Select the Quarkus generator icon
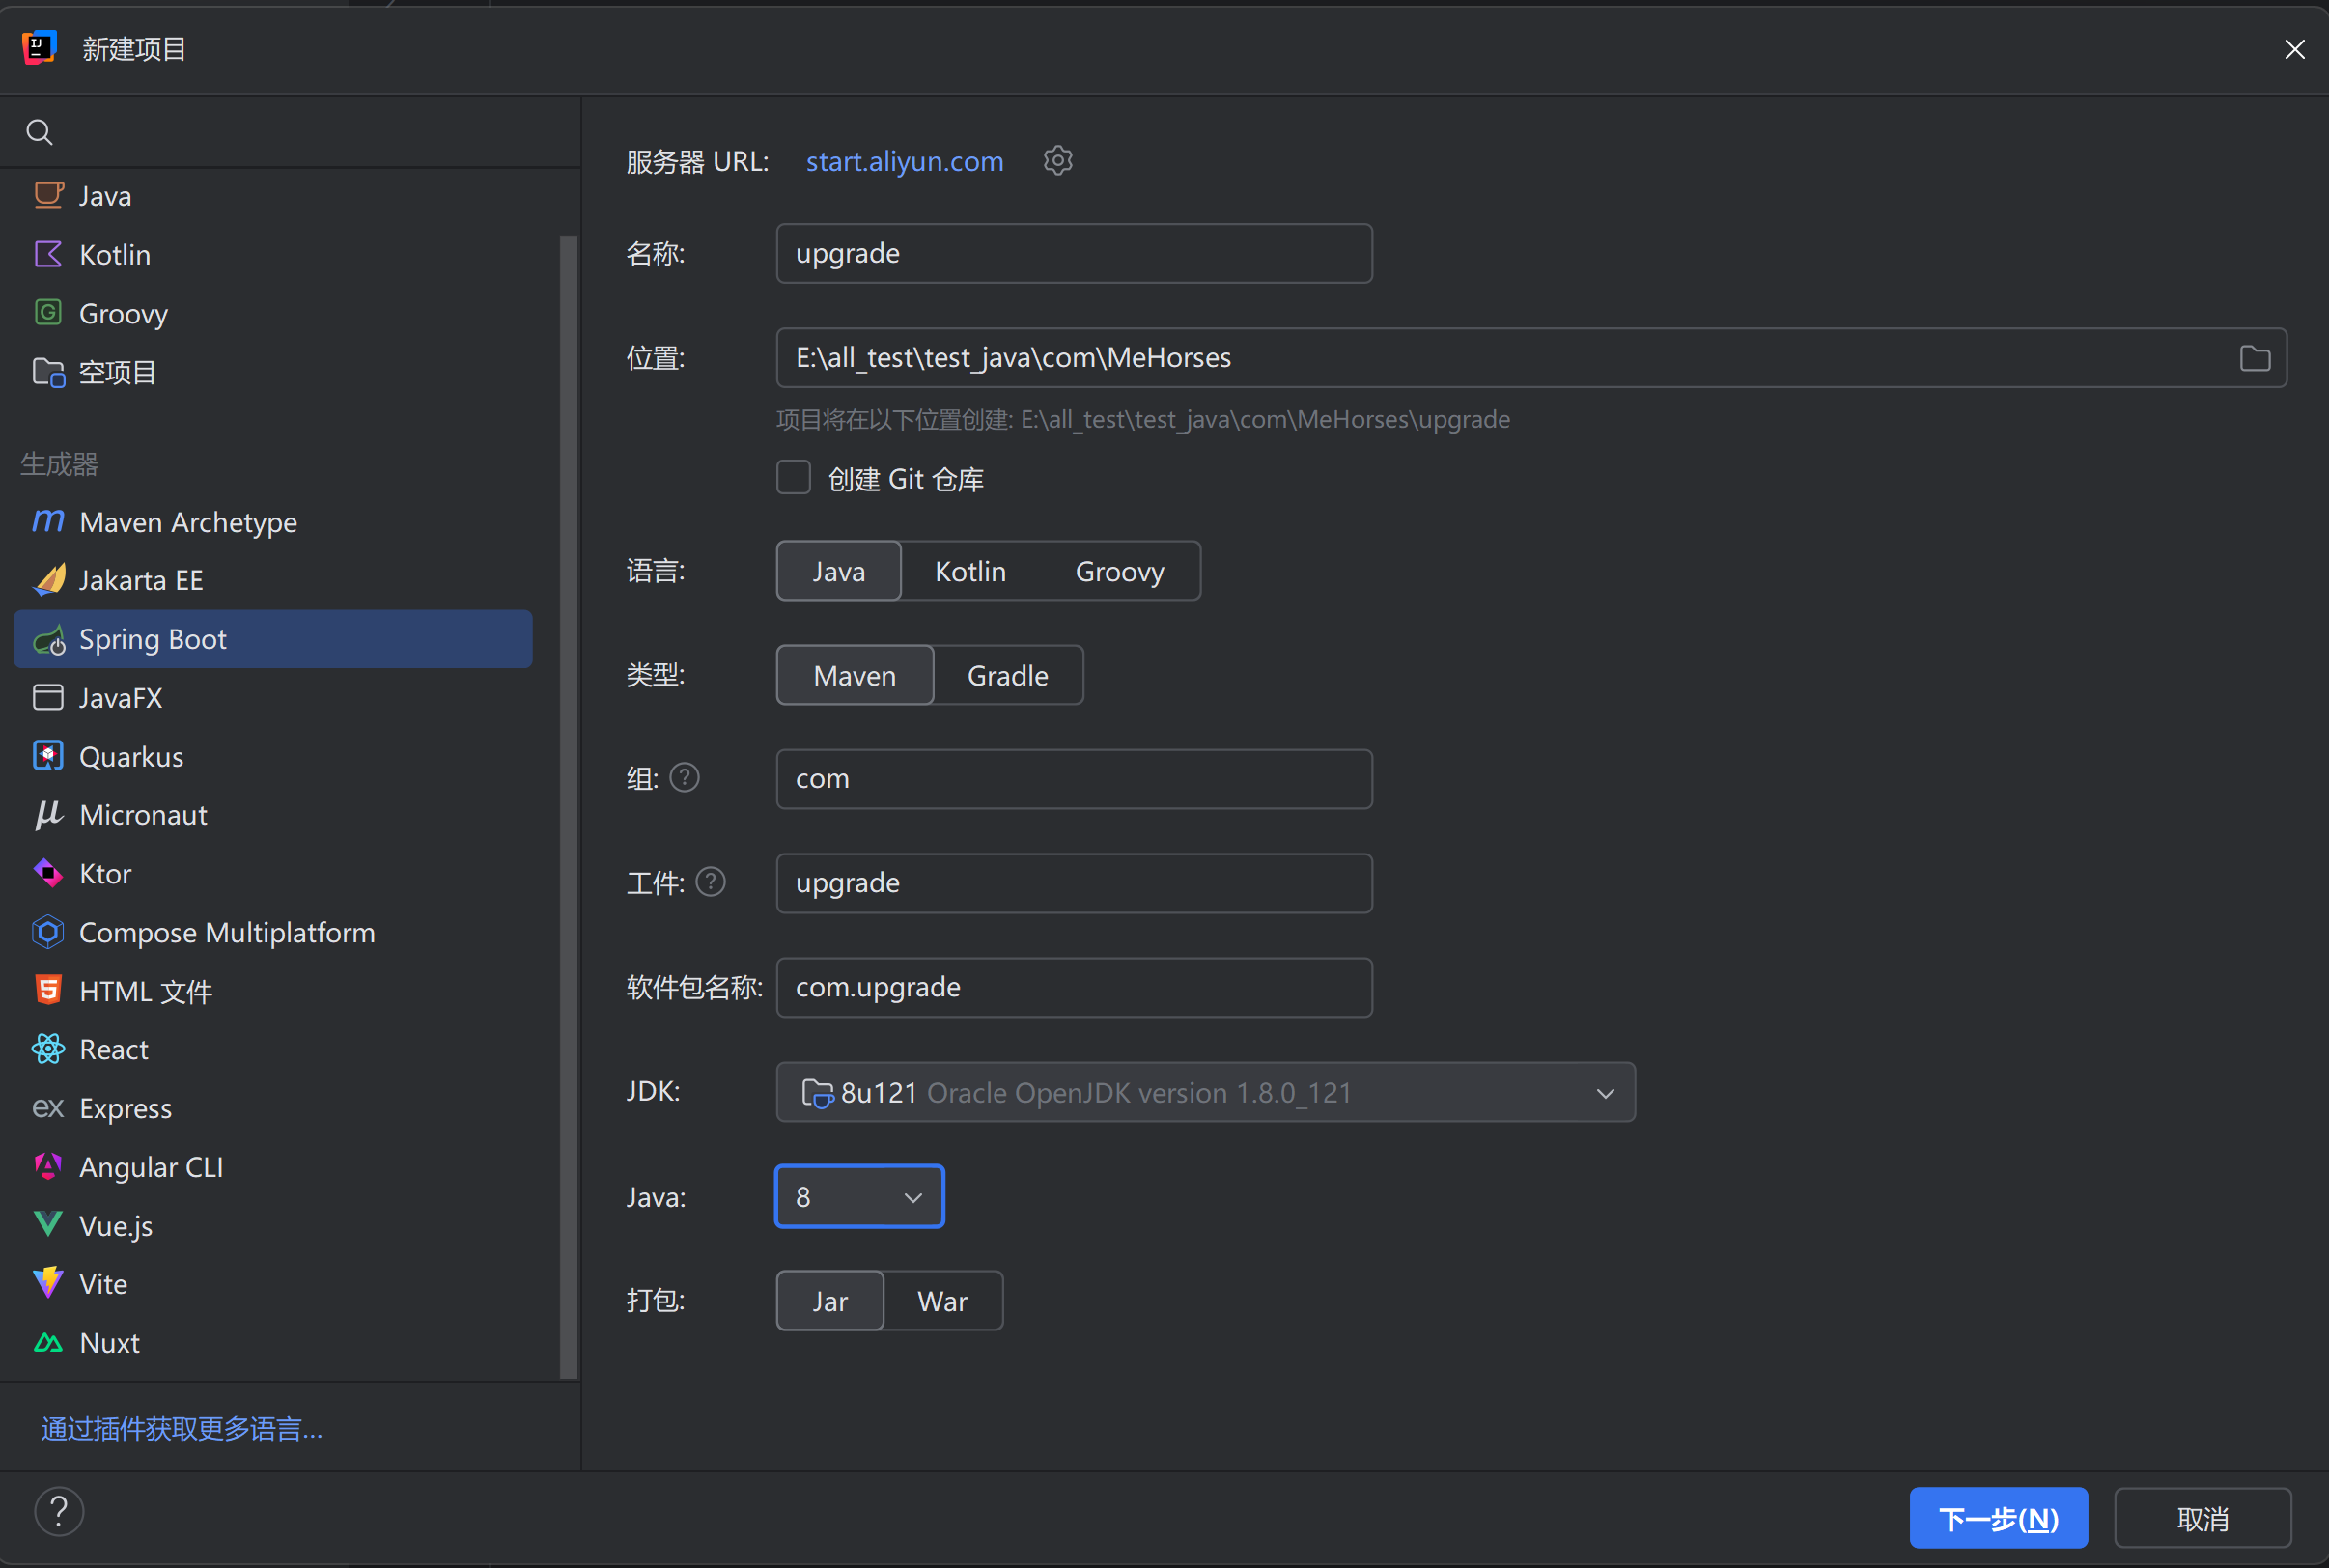This screenshot has width=2329, height=1568. point(48,756)
